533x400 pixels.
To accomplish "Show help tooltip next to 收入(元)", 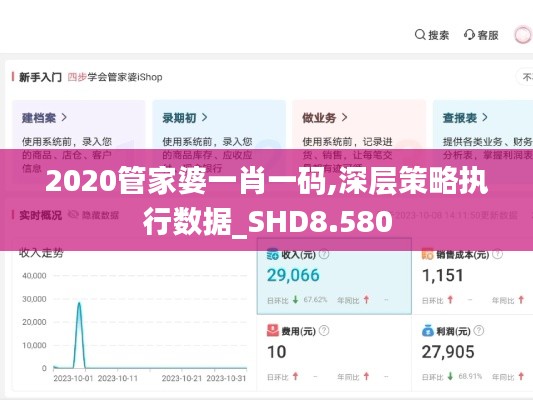I will 324,254.
